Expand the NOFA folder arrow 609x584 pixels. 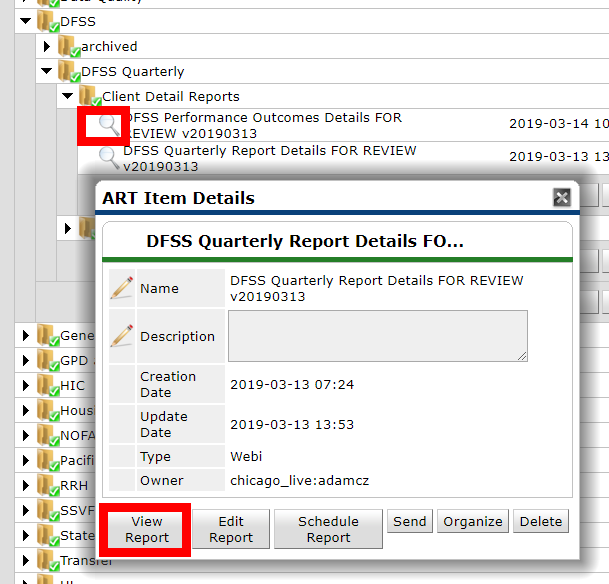(x=26, y=435)
